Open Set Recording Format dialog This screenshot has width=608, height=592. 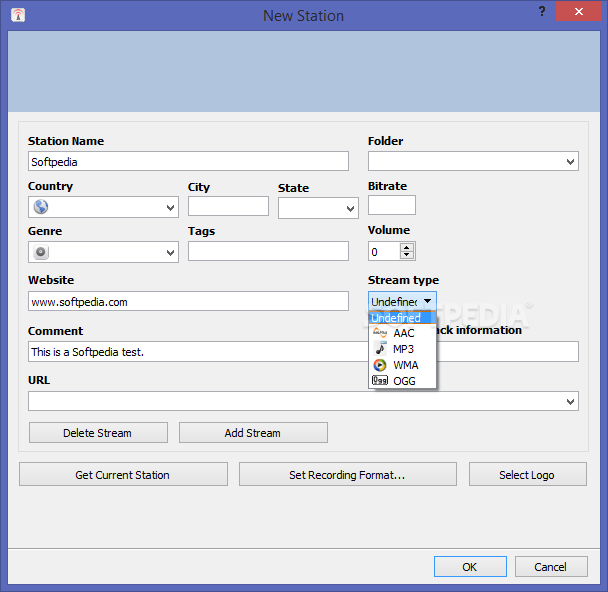347,474
